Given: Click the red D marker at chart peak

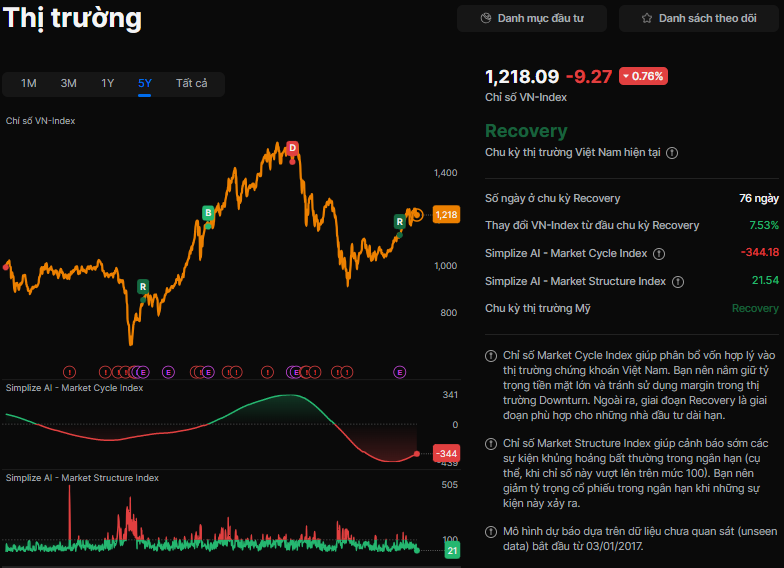Looking at the screenshot, I should pyautogui.click(x=293, y=149).
